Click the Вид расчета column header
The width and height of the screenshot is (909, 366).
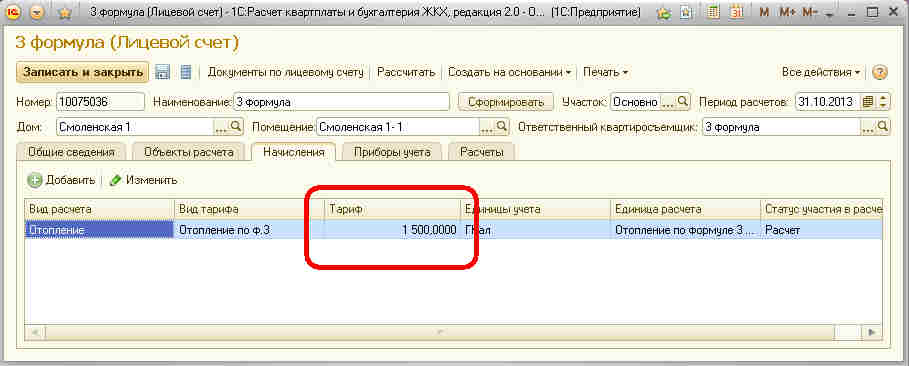pos(99,209)
